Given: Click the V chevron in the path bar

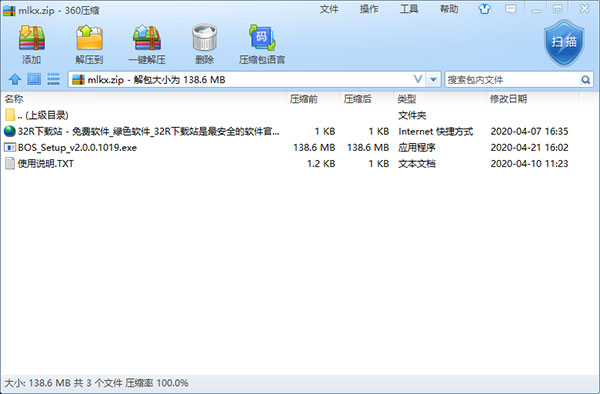Looking at the screenshot, I should (418, 79).
